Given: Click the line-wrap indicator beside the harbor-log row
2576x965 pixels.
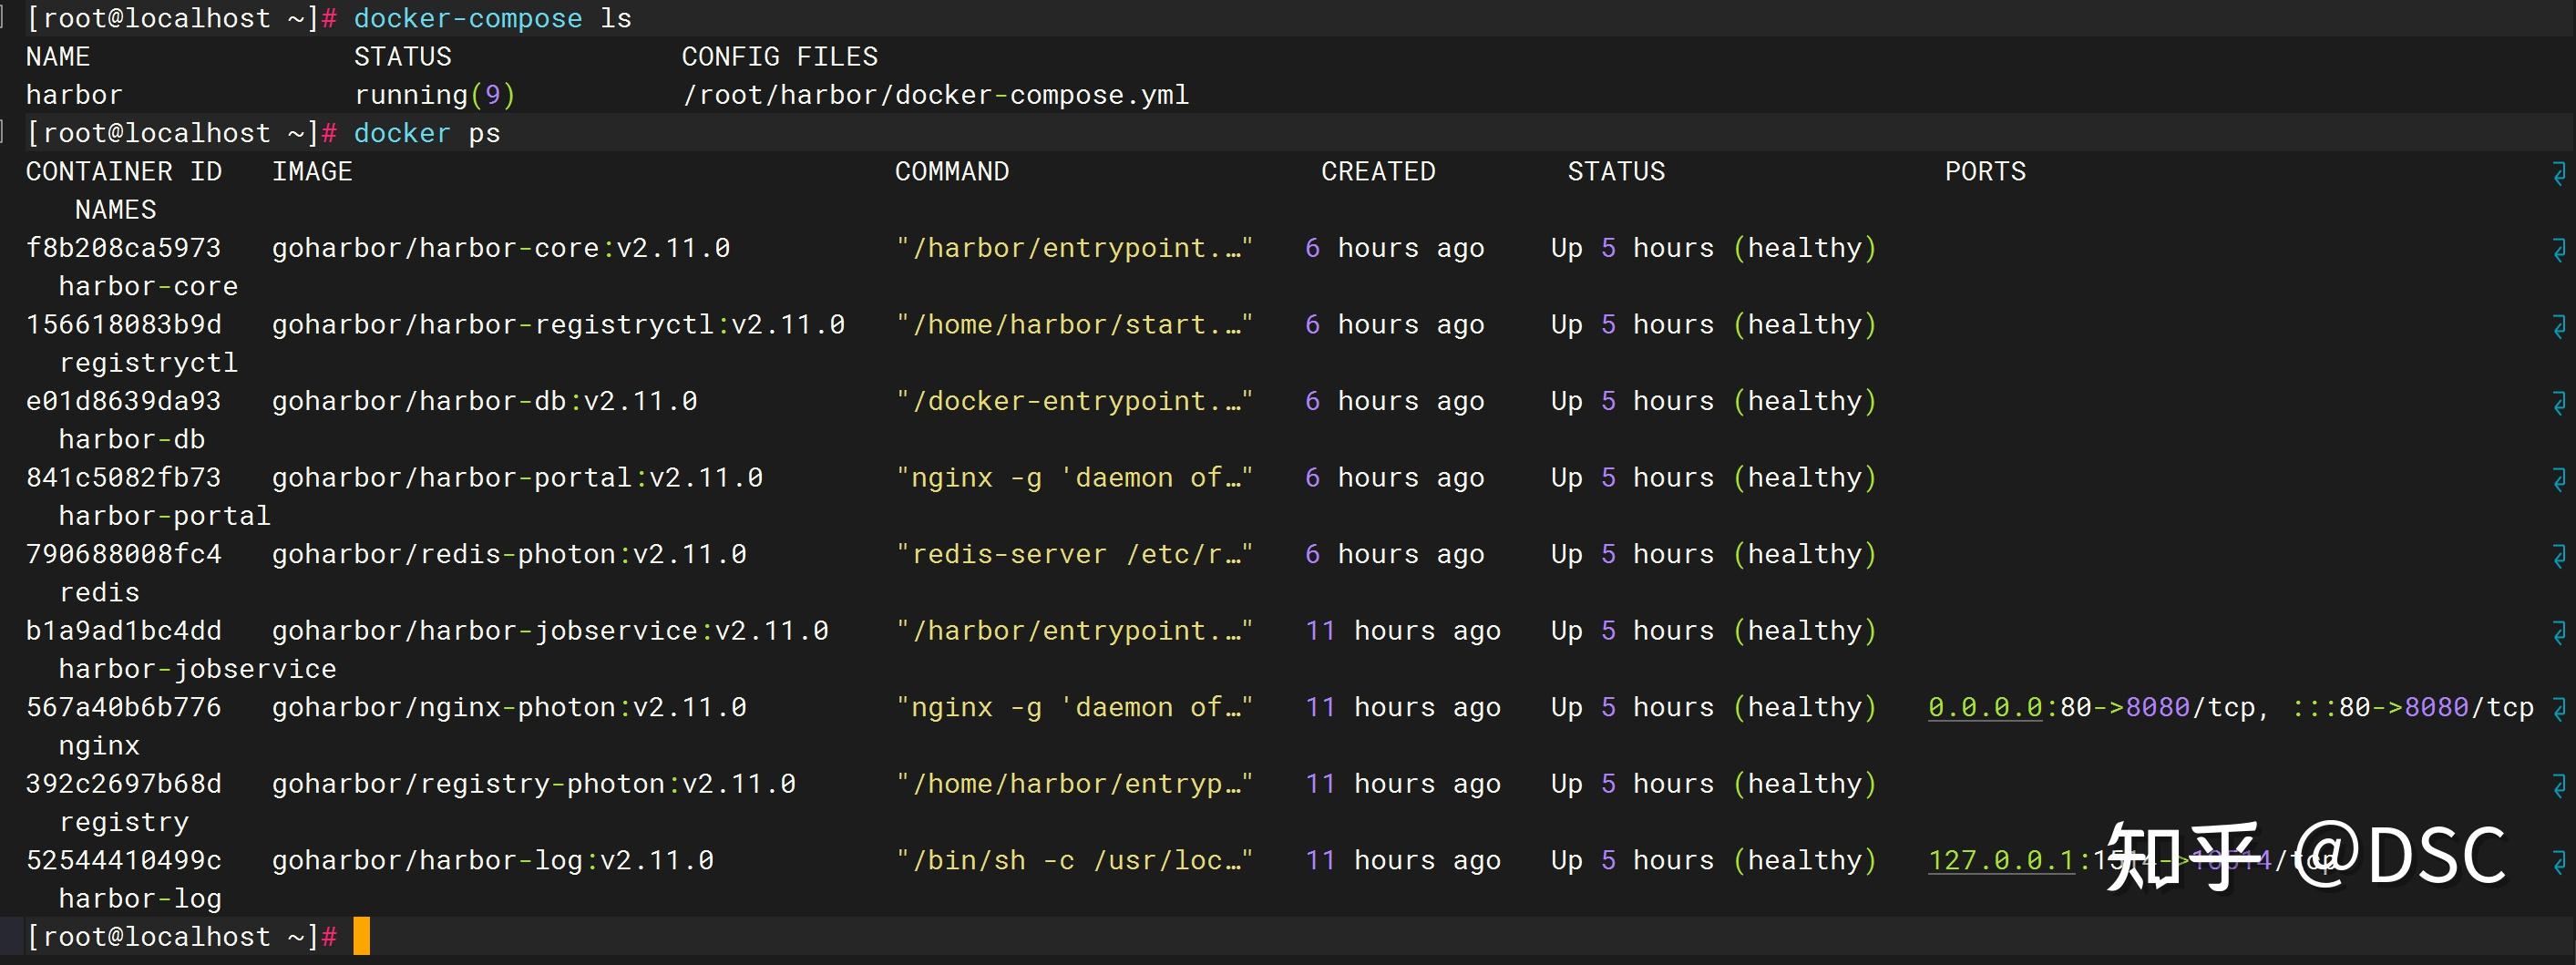Looking at the screenshot, I should [2558, 862].
